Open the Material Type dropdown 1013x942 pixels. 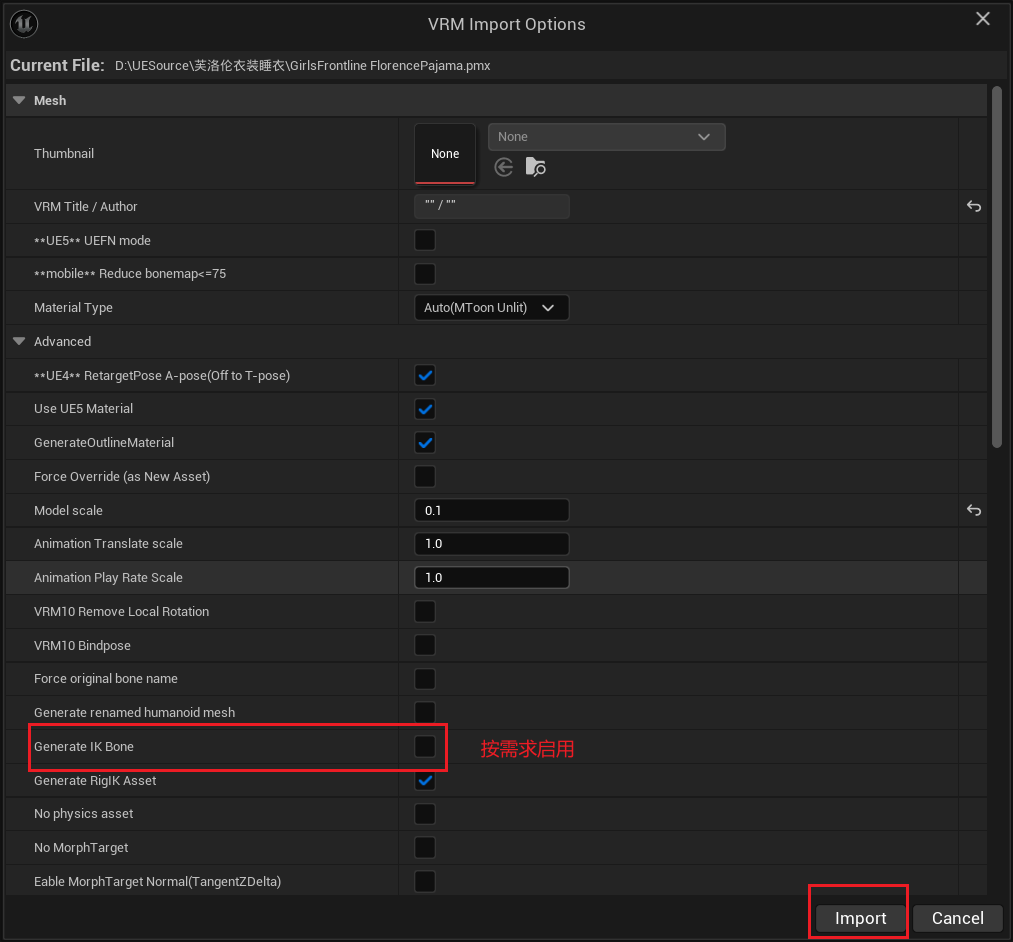(x=491, y=307)
